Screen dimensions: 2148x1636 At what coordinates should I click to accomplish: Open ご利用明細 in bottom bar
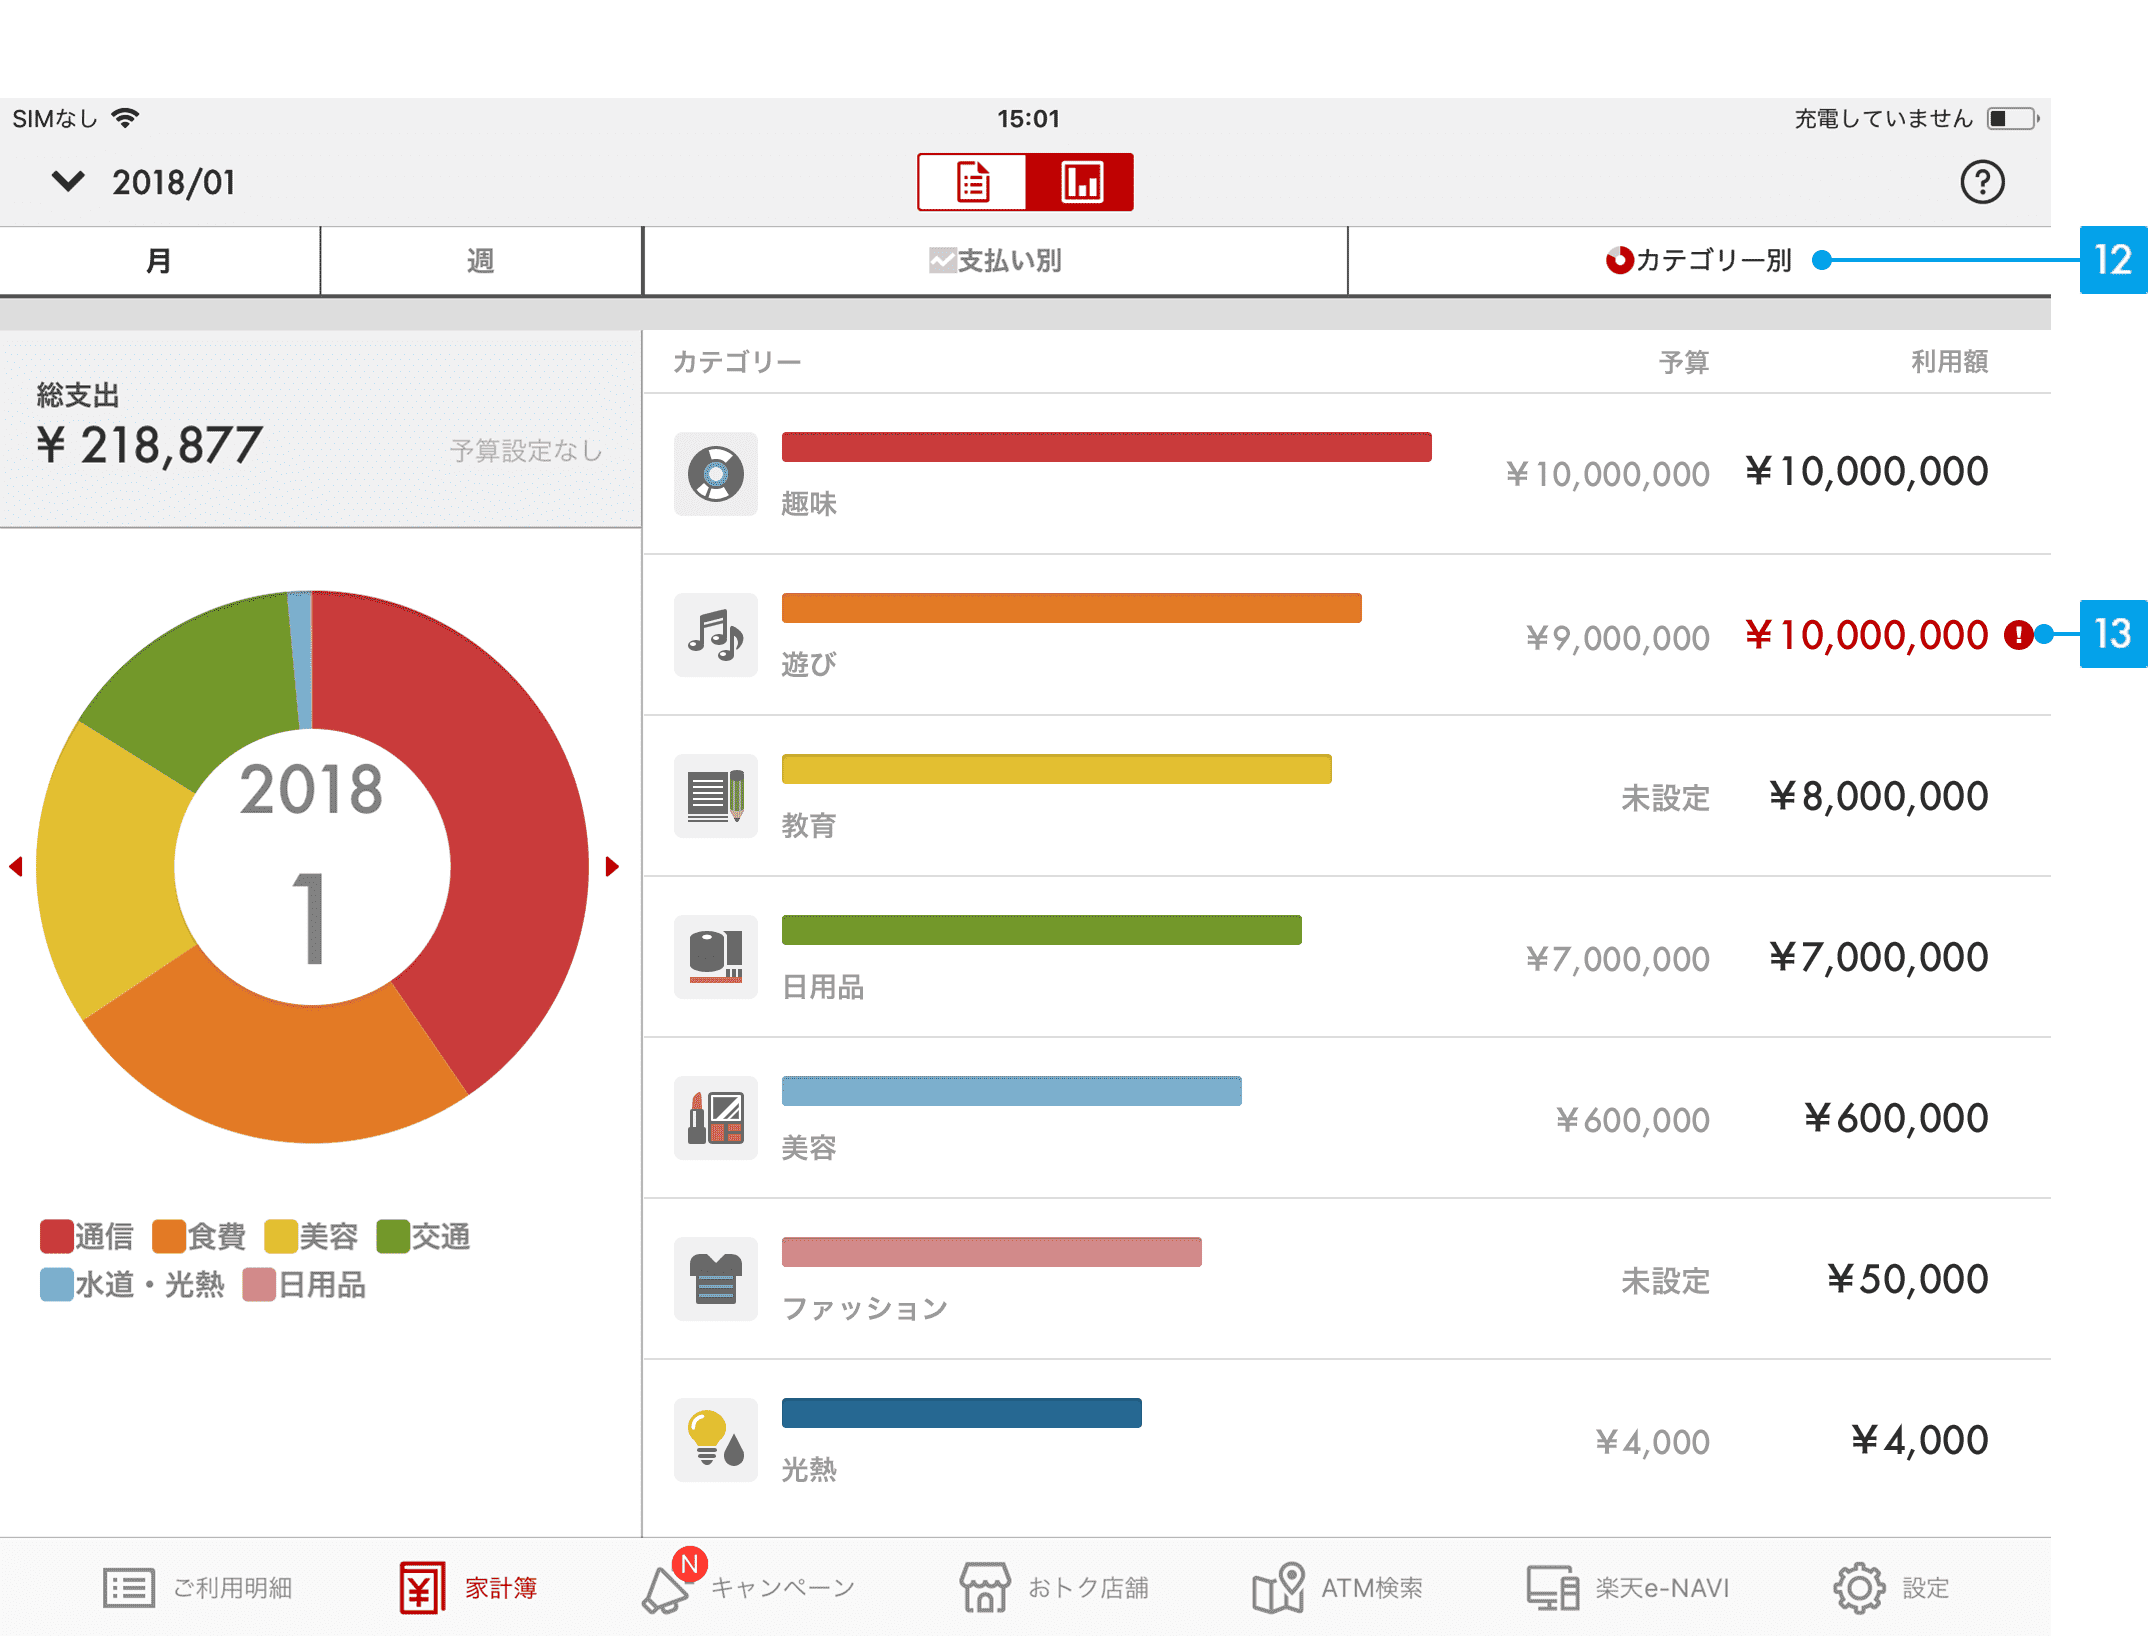pos(198,1587)
